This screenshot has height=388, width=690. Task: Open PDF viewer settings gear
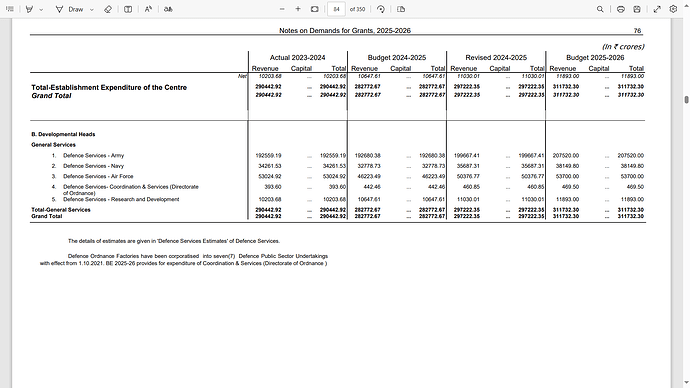click(673, 9)
